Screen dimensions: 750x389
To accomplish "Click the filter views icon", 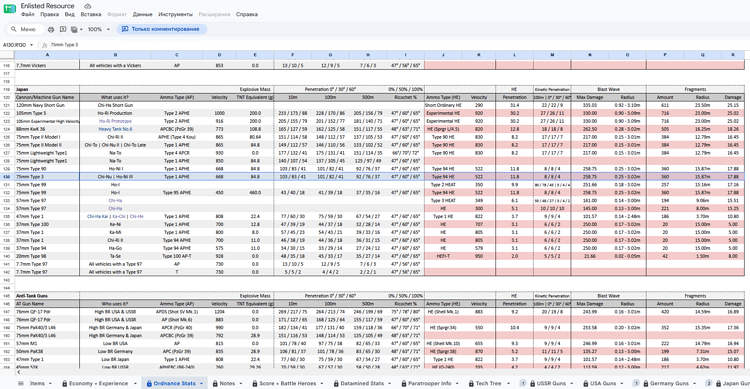I will point(74,29).
